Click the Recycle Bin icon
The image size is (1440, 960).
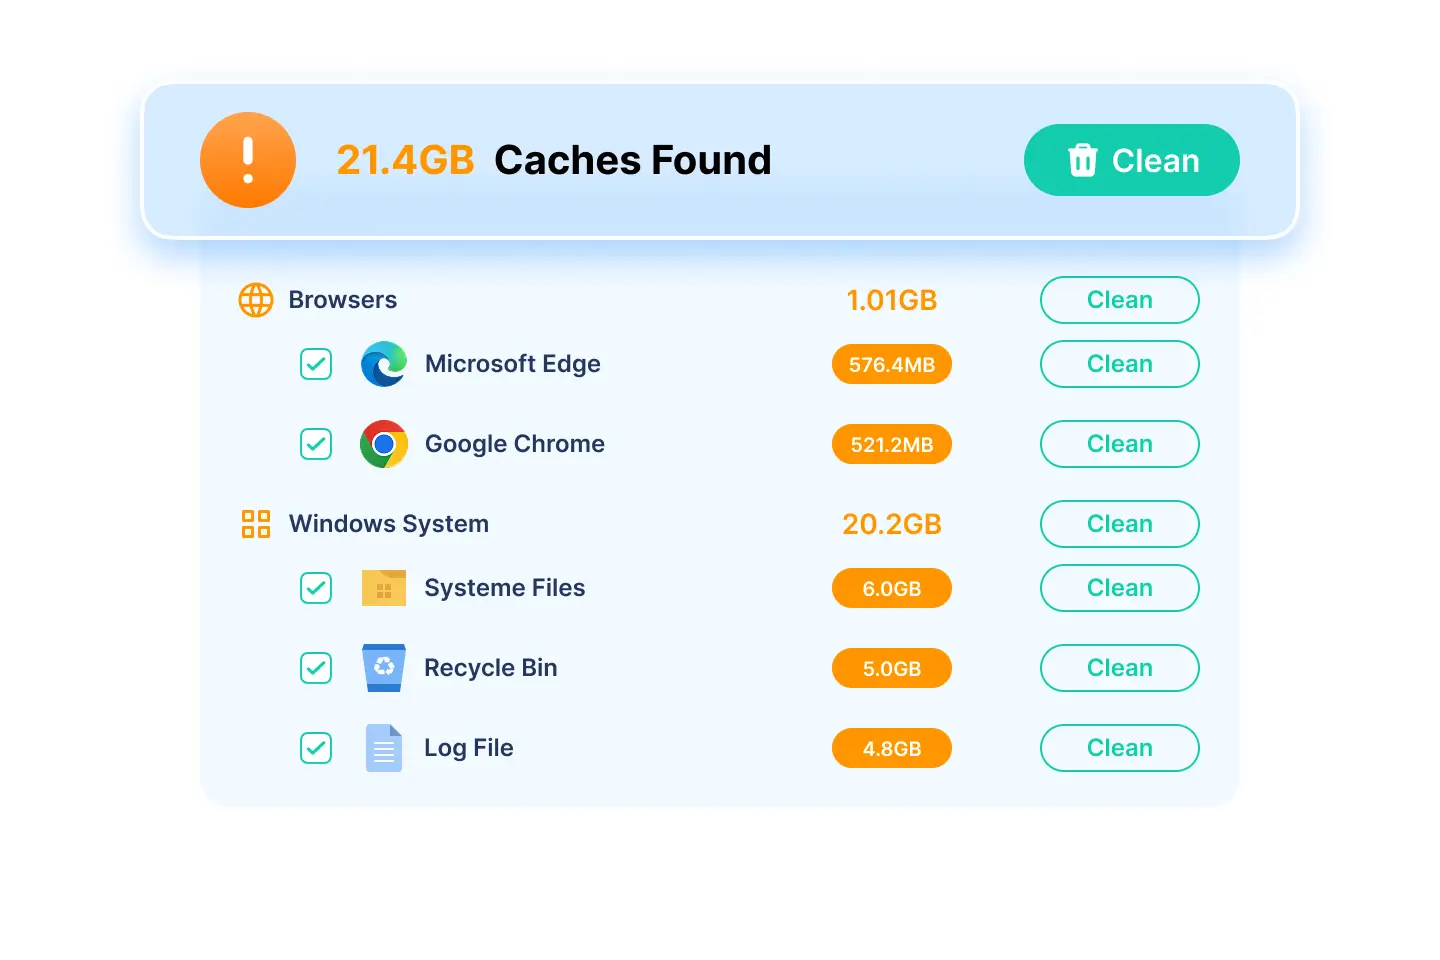click(384, 668)
